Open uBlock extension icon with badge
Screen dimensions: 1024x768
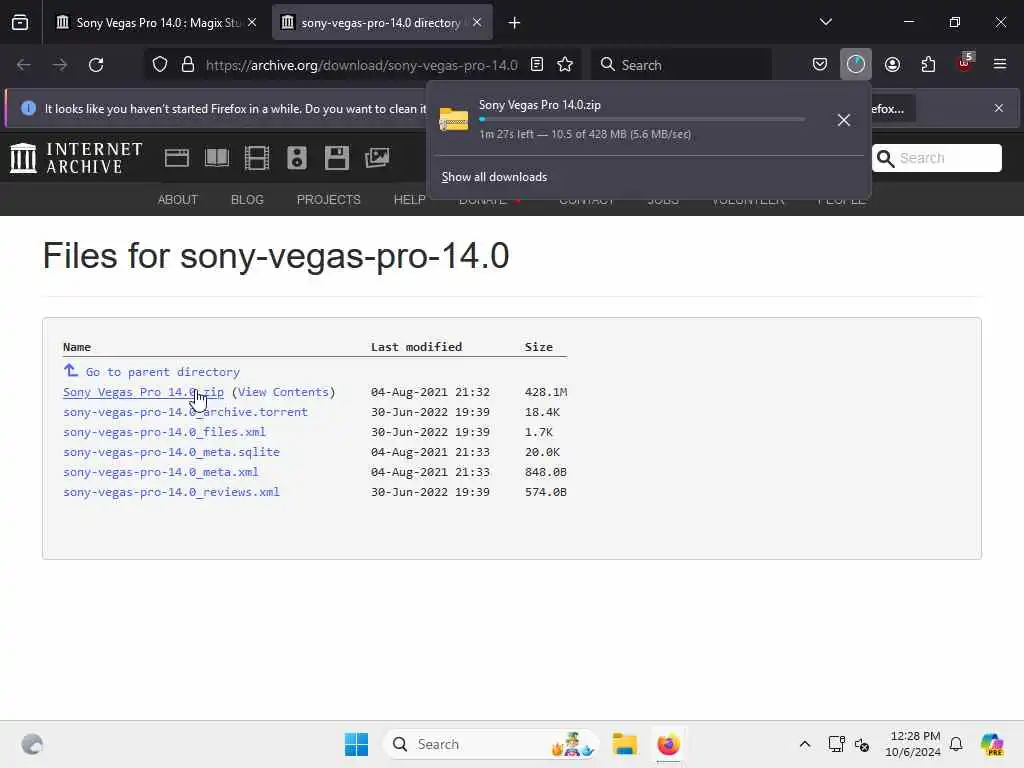click(965, 63)
